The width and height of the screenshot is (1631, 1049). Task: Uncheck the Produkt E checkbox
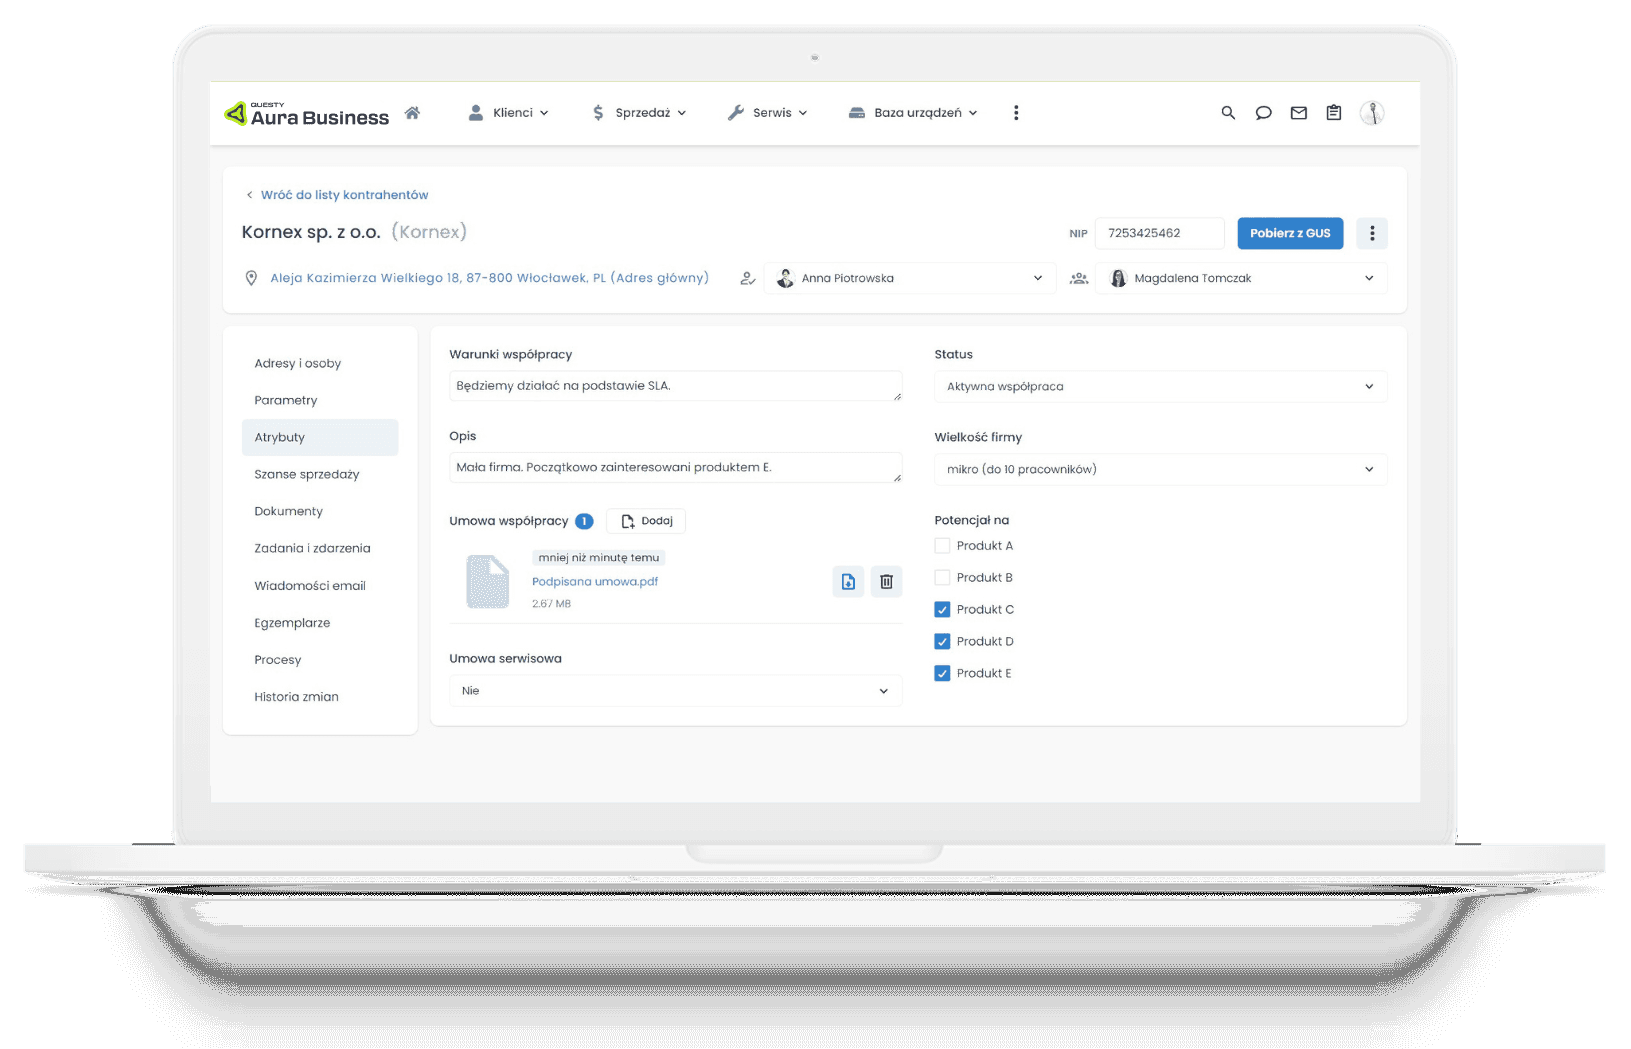(x=942, y=674)
